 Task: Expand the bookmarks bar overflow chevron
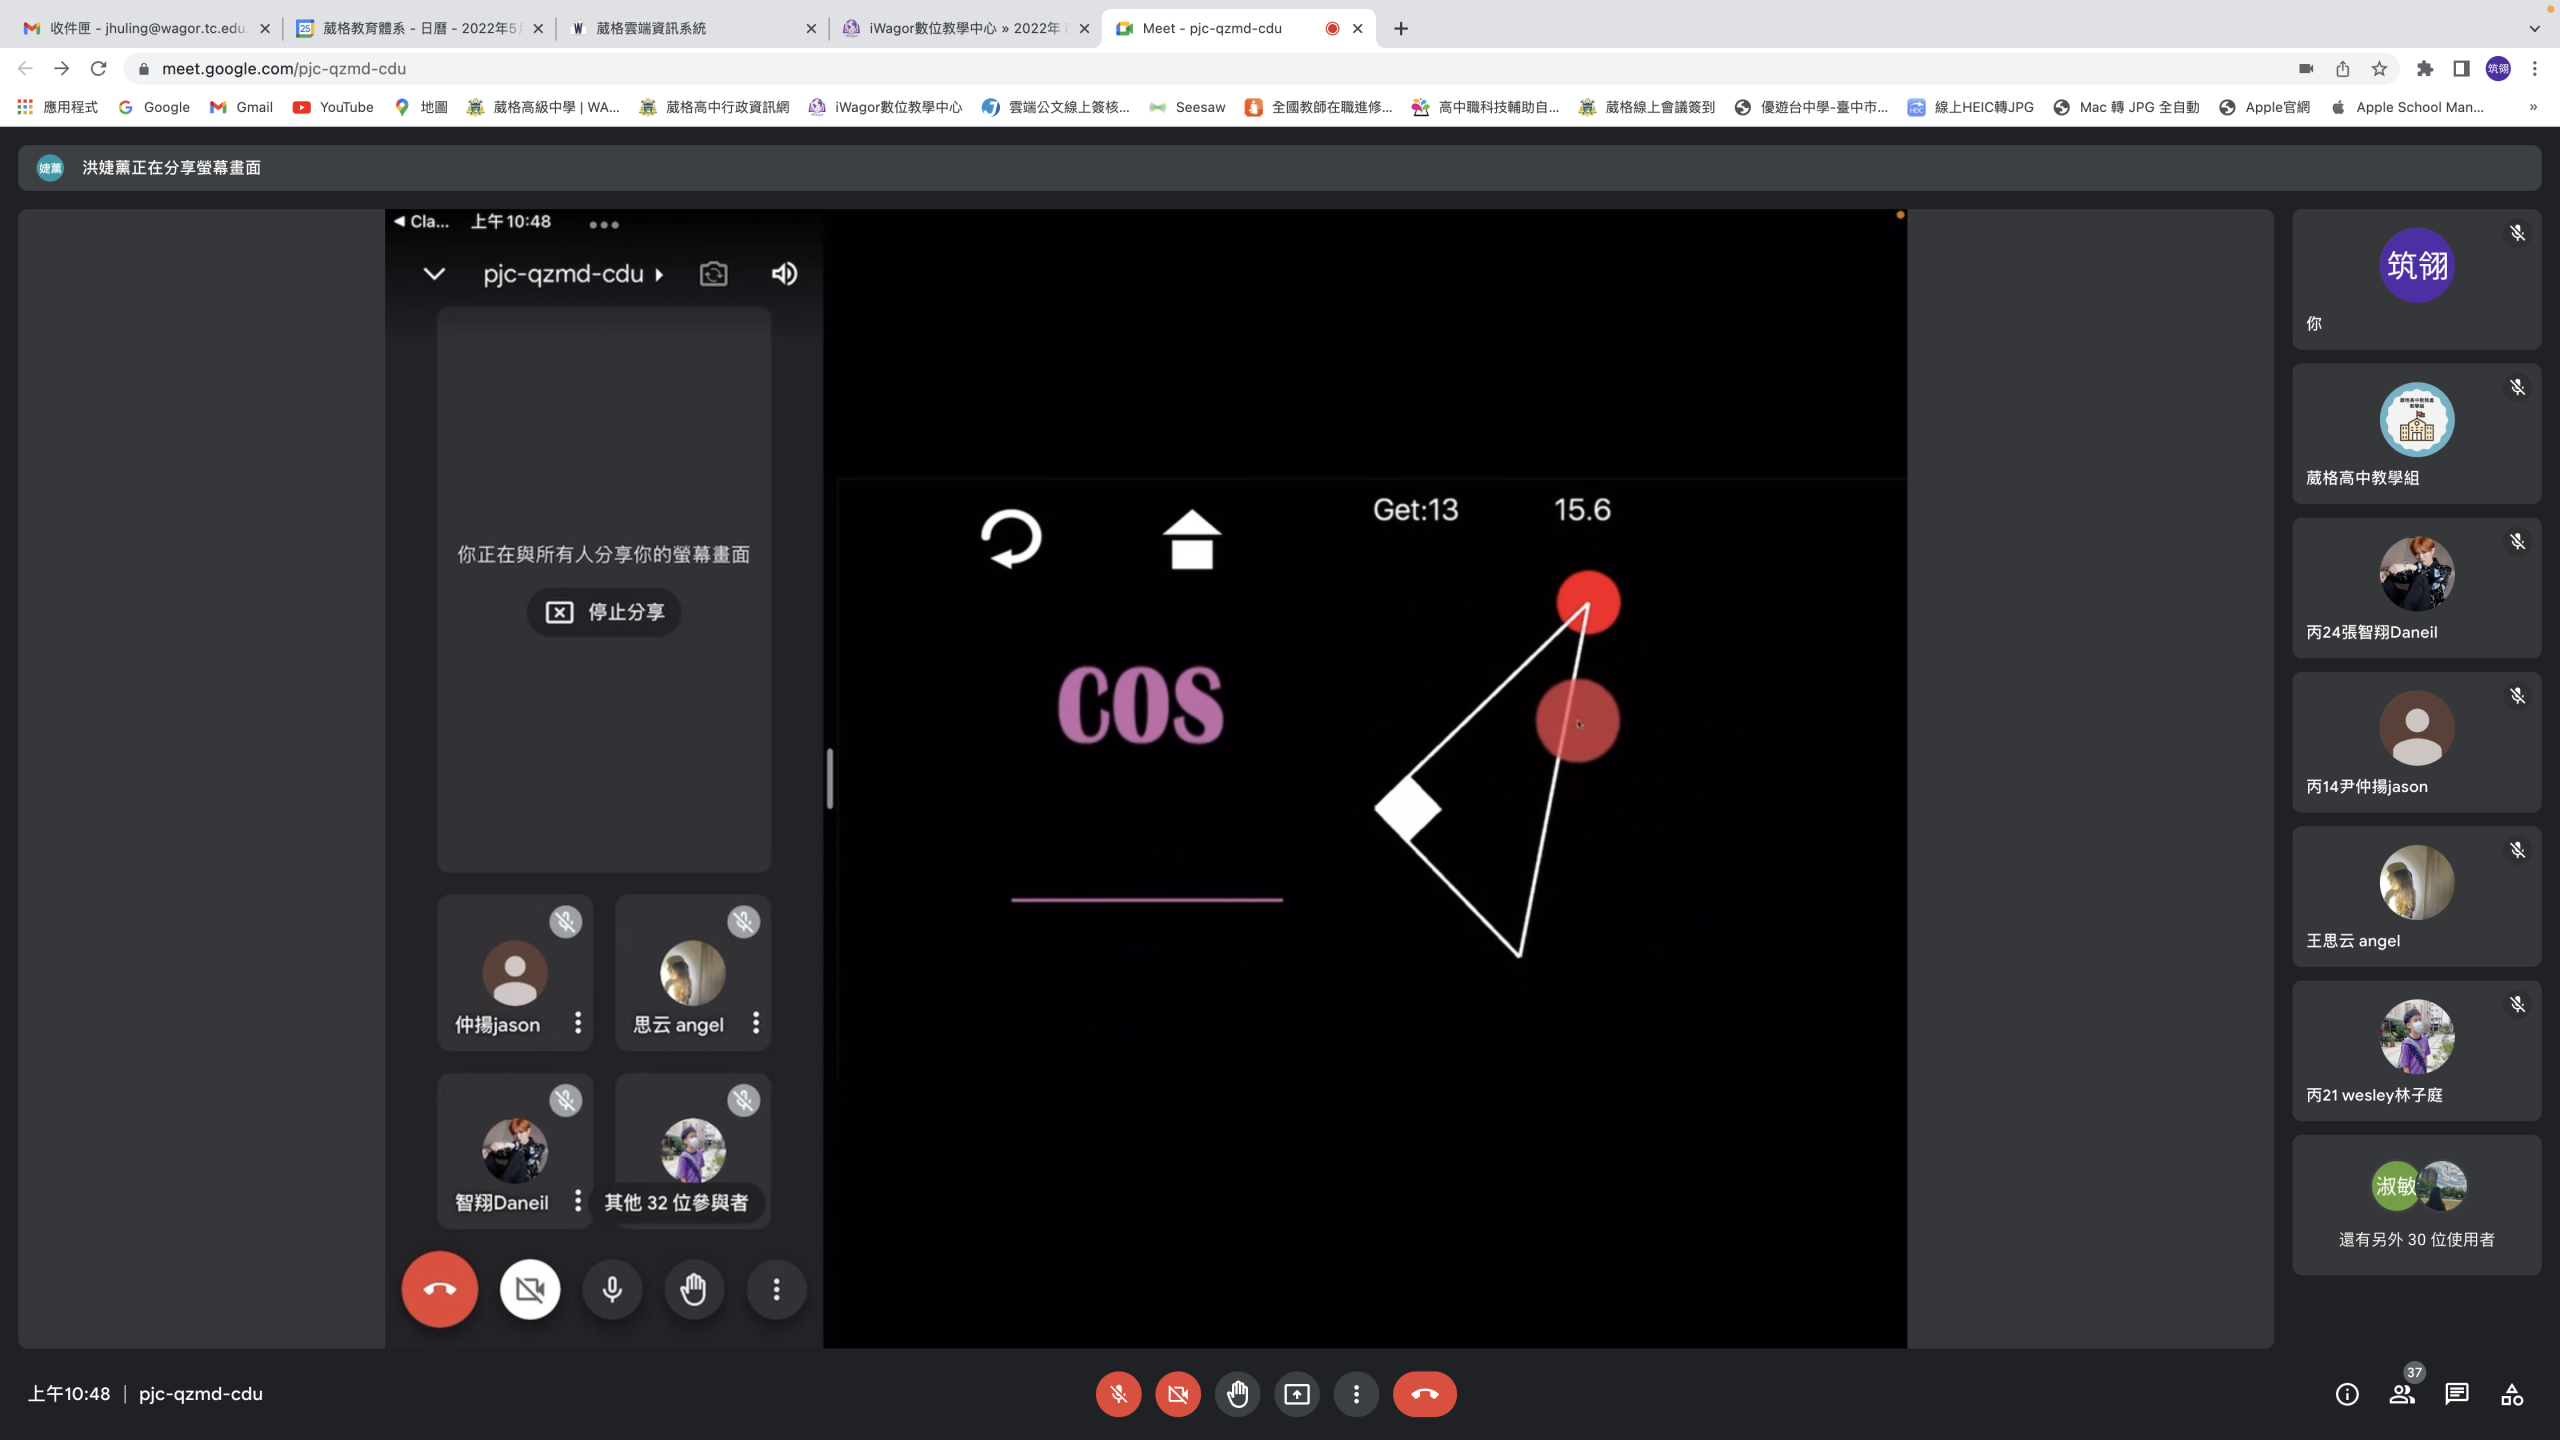pos(2533,107)
